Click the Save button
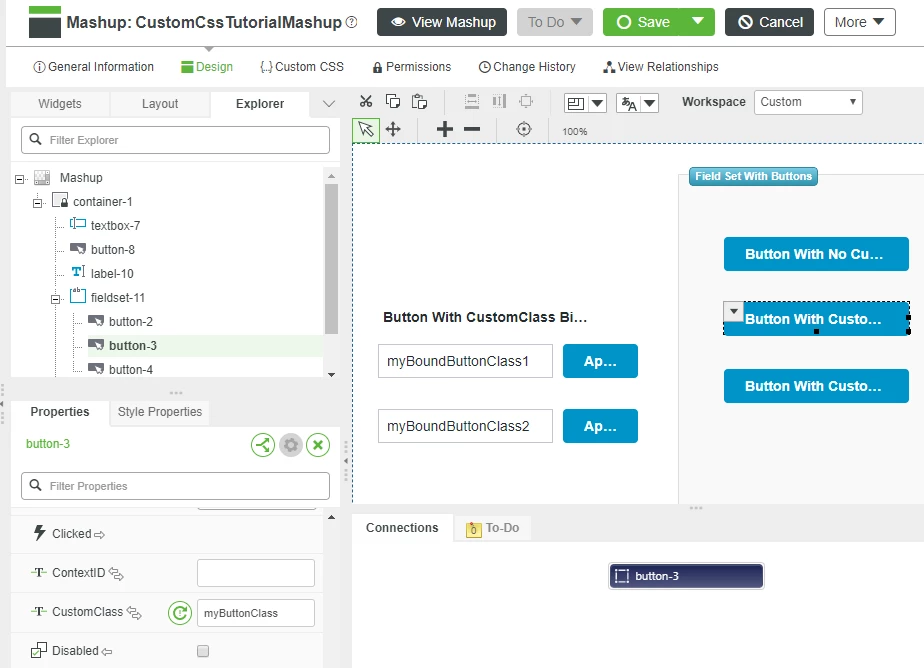The width and height of the screenshot is (924, 668). 643,22
